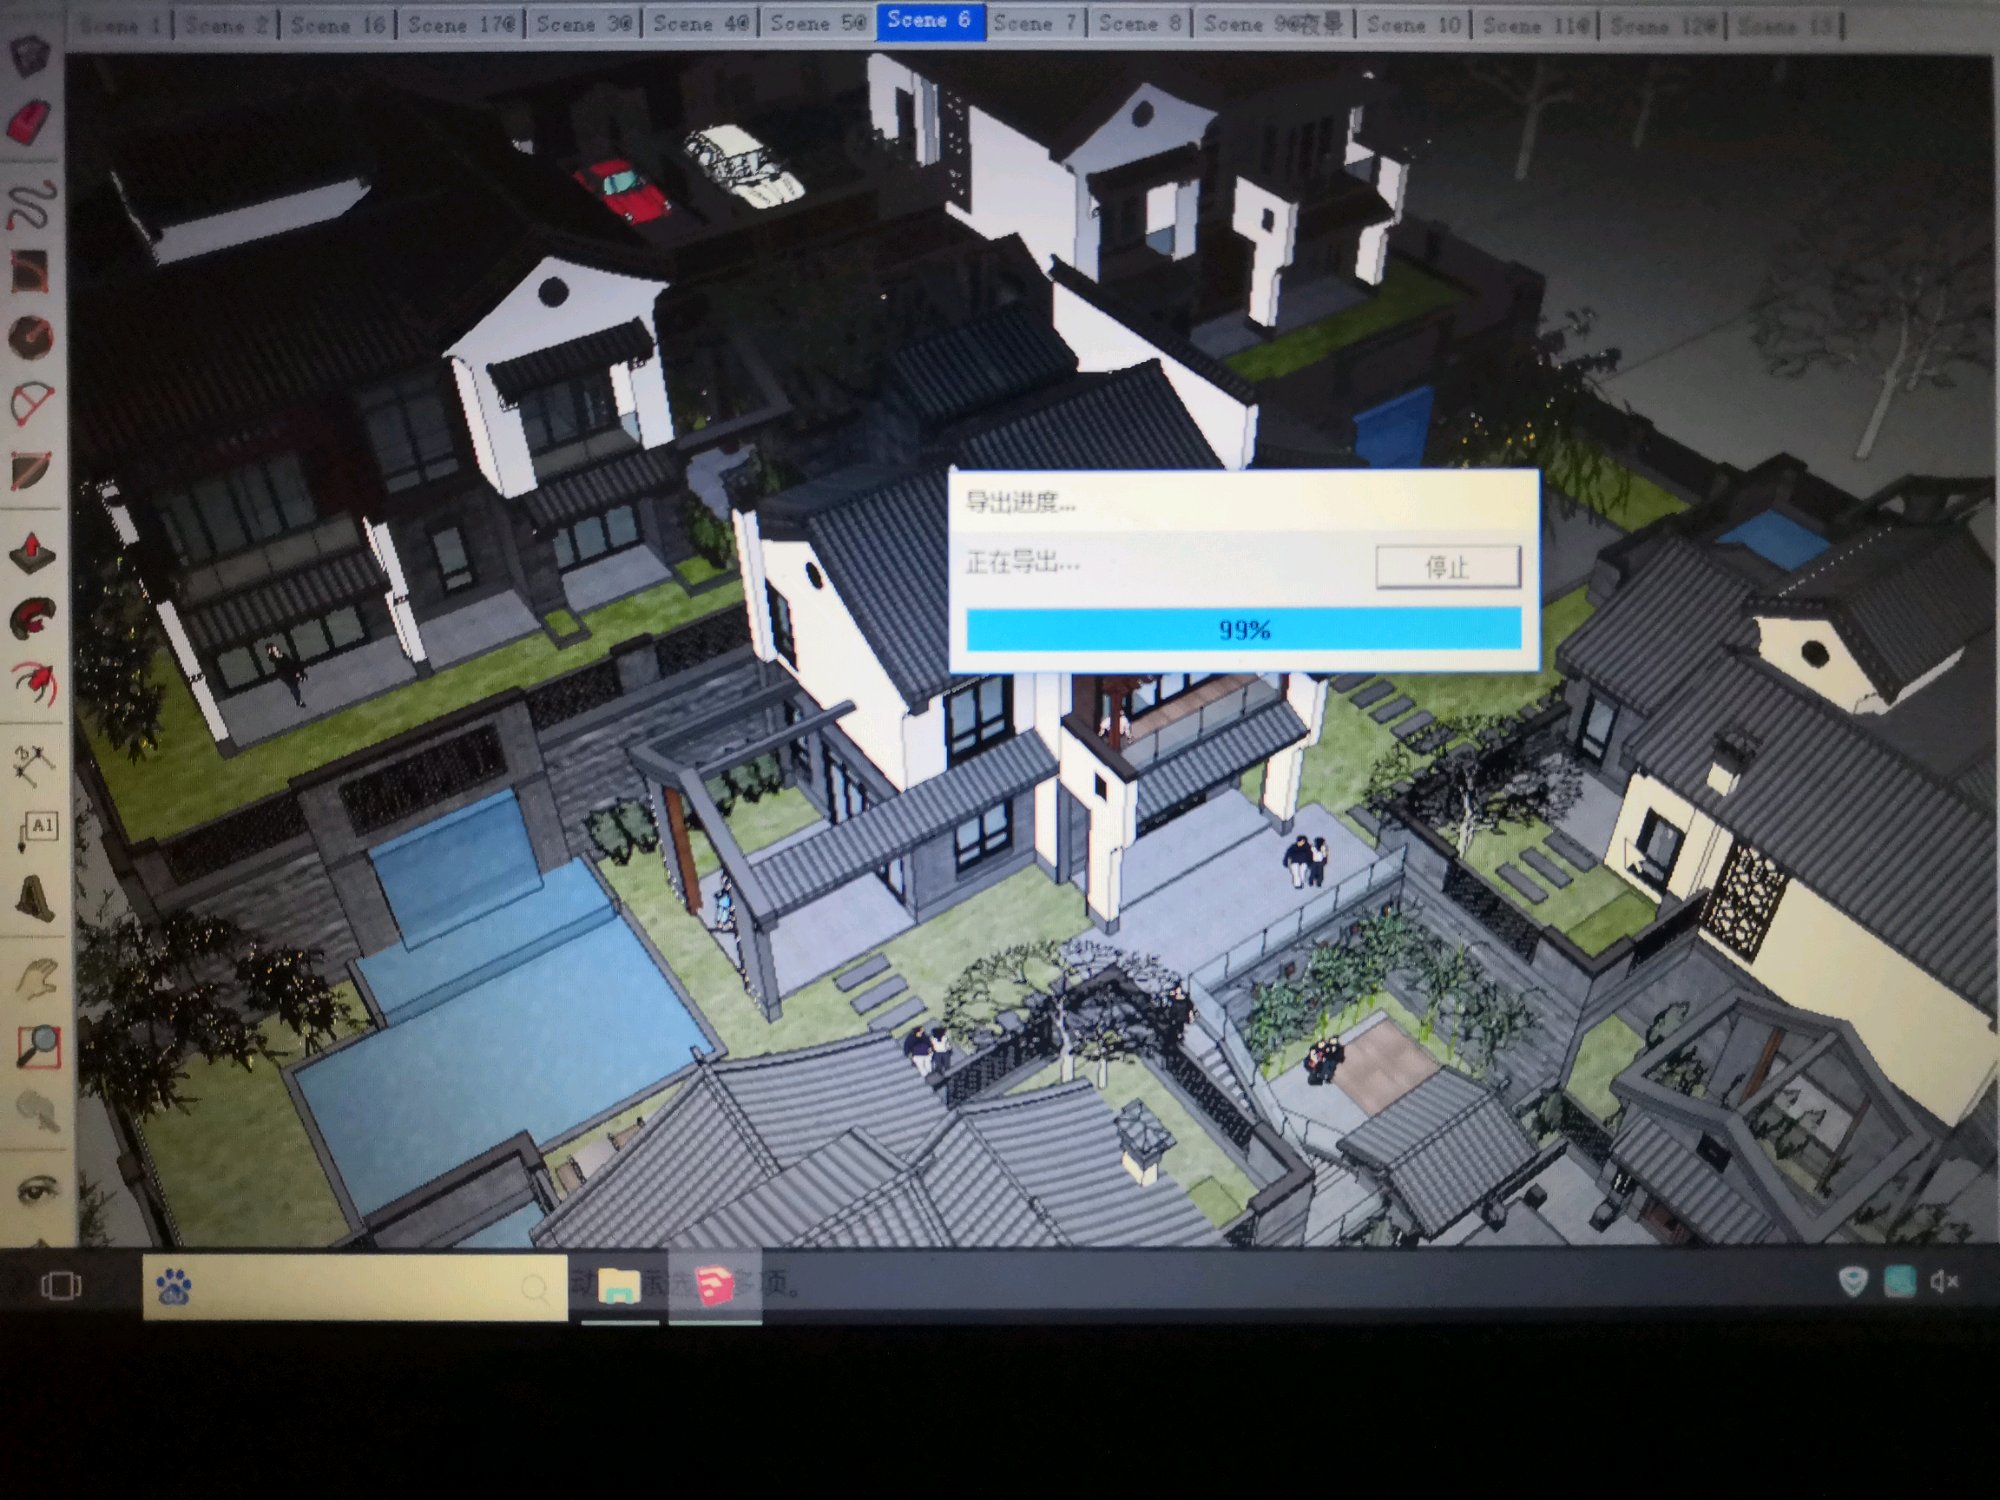Select the Push/Pull tool
The width and height of the screenshot is (2000, 1500).
coord(32,552)
